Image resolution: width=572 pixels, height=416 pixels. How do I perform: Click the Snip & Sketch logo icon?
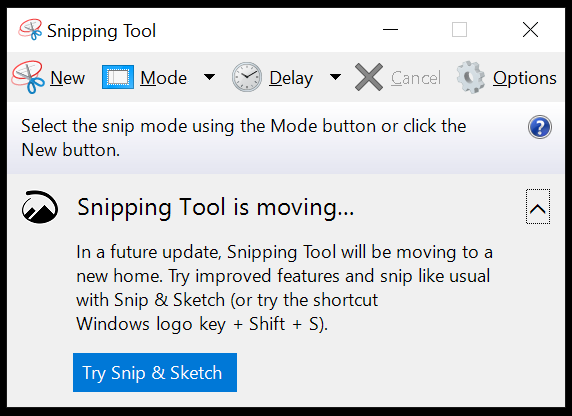(x=40, y=207)
